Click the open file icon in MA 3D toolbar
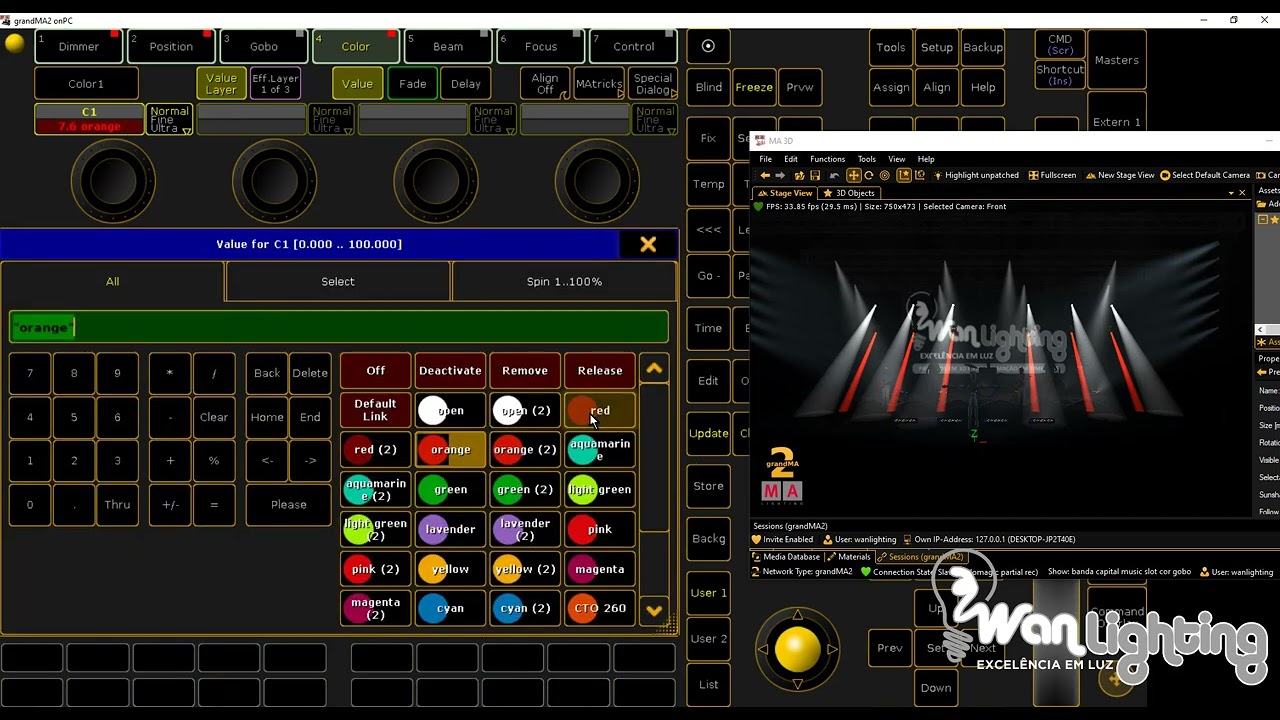Image resolution: width=1280 pixels, height=720 pixels. [798, 175]
